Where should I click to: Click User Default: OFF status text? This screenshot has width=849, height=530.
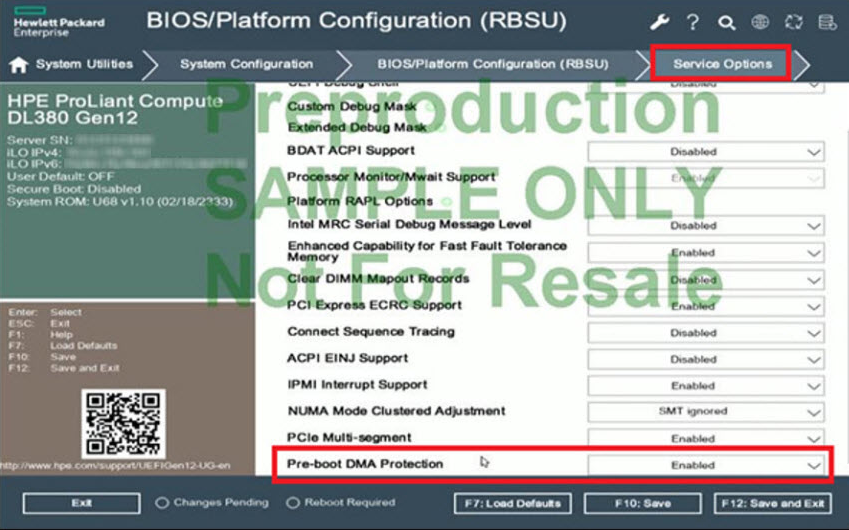[60, 176]
